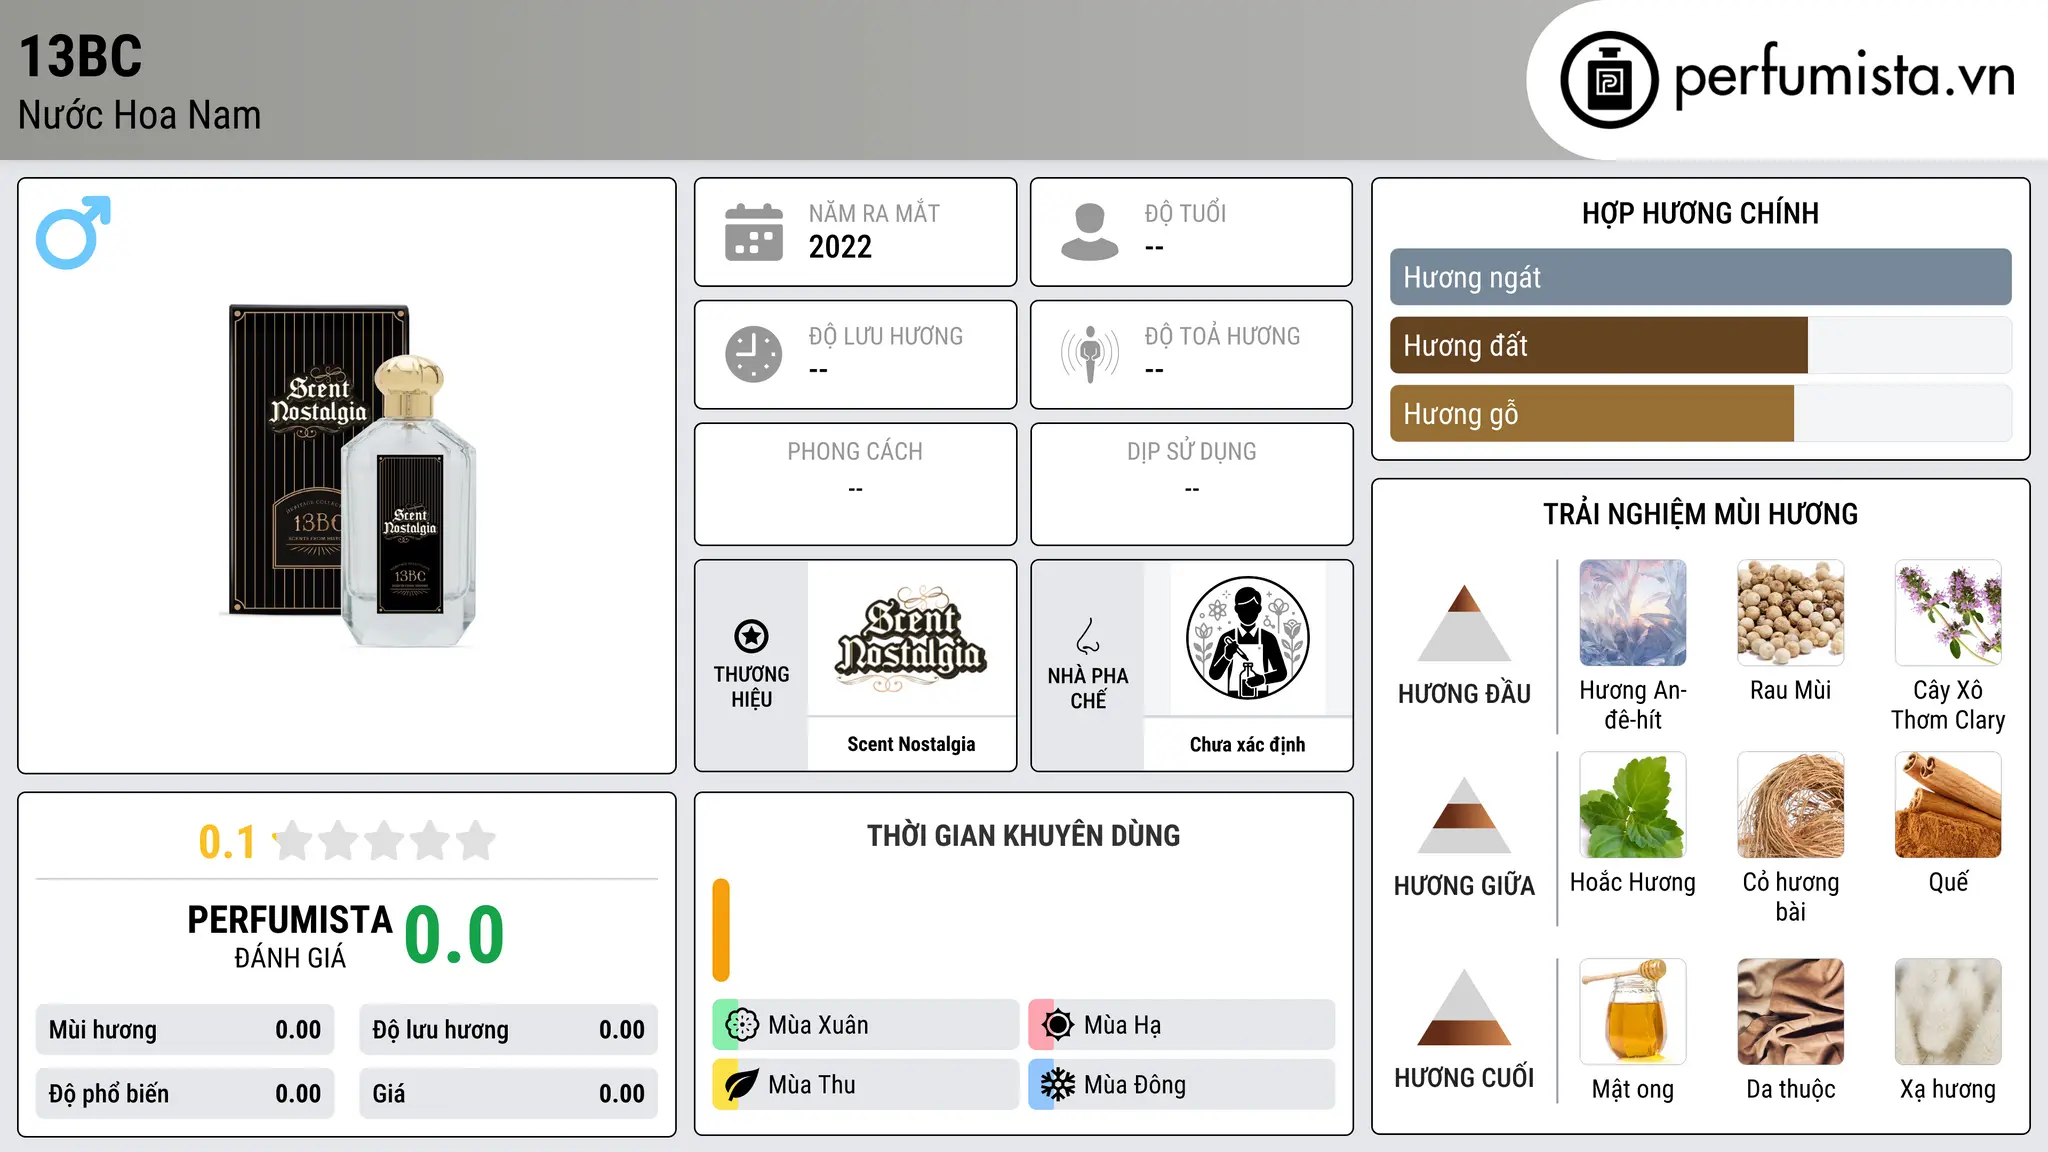Click the Mùa Xuân flower icon
The image size is (2048, 1152).
pyautogui.click(x=741, y=1025)
